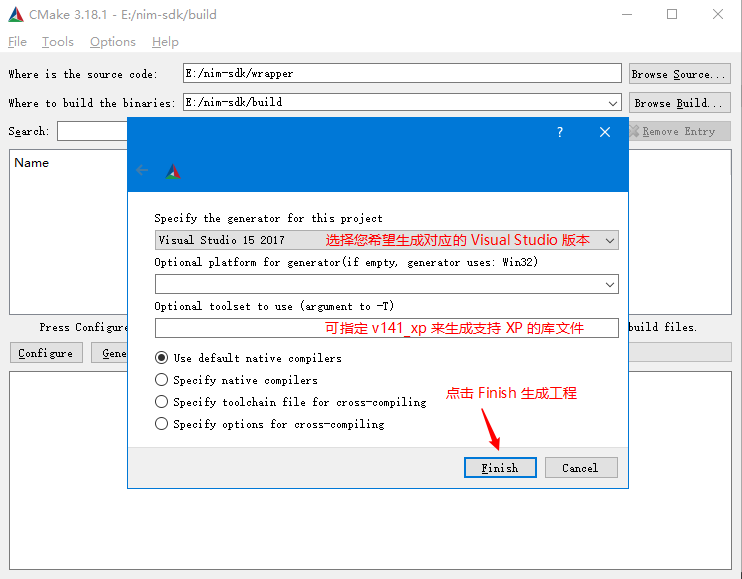Close the generator dialog with X
Viewport: 742px width, 579px height.
(x=605, y=132)
